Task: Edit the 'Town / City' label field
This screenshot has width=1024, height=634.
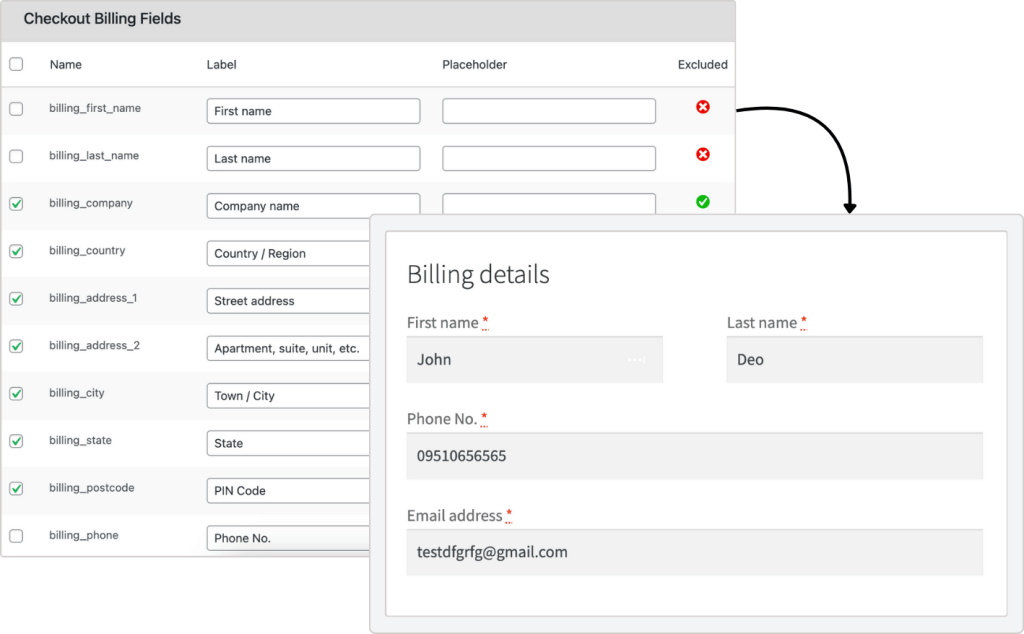Action: pyautogui.click(x=288, y=396)
